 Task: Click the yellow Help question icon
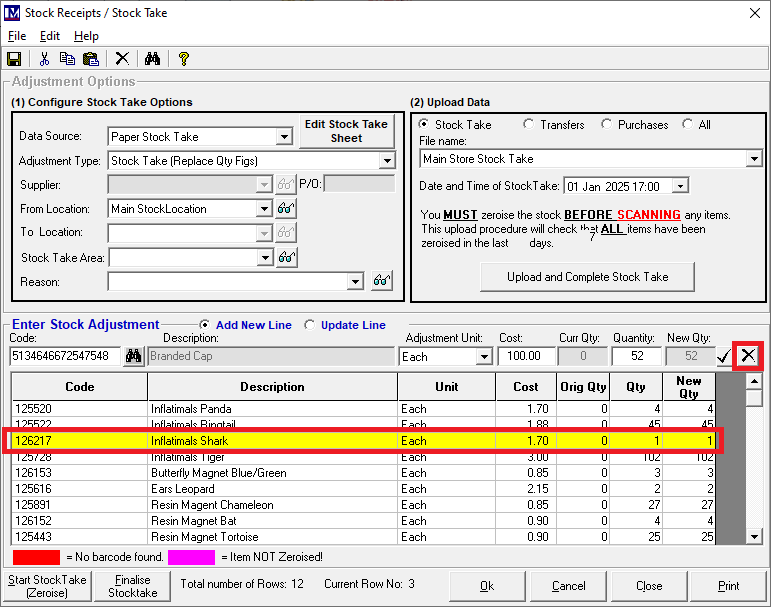pos(183,59)
